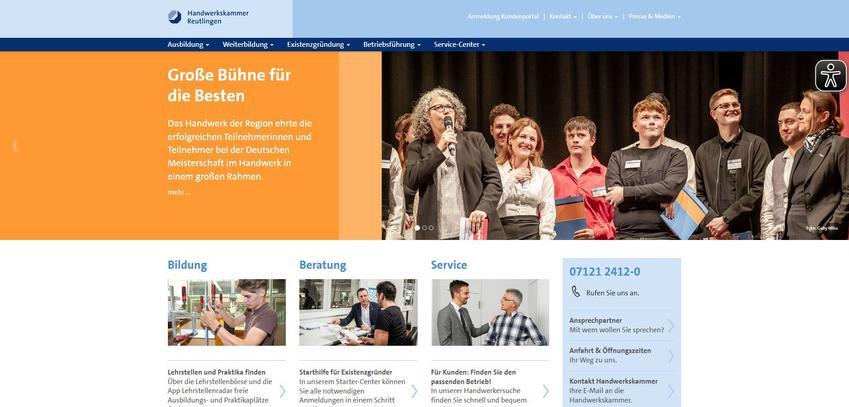The image size is (849, 407).
Task: Open the accessibility options icon
Action: [x=830, y=76]
